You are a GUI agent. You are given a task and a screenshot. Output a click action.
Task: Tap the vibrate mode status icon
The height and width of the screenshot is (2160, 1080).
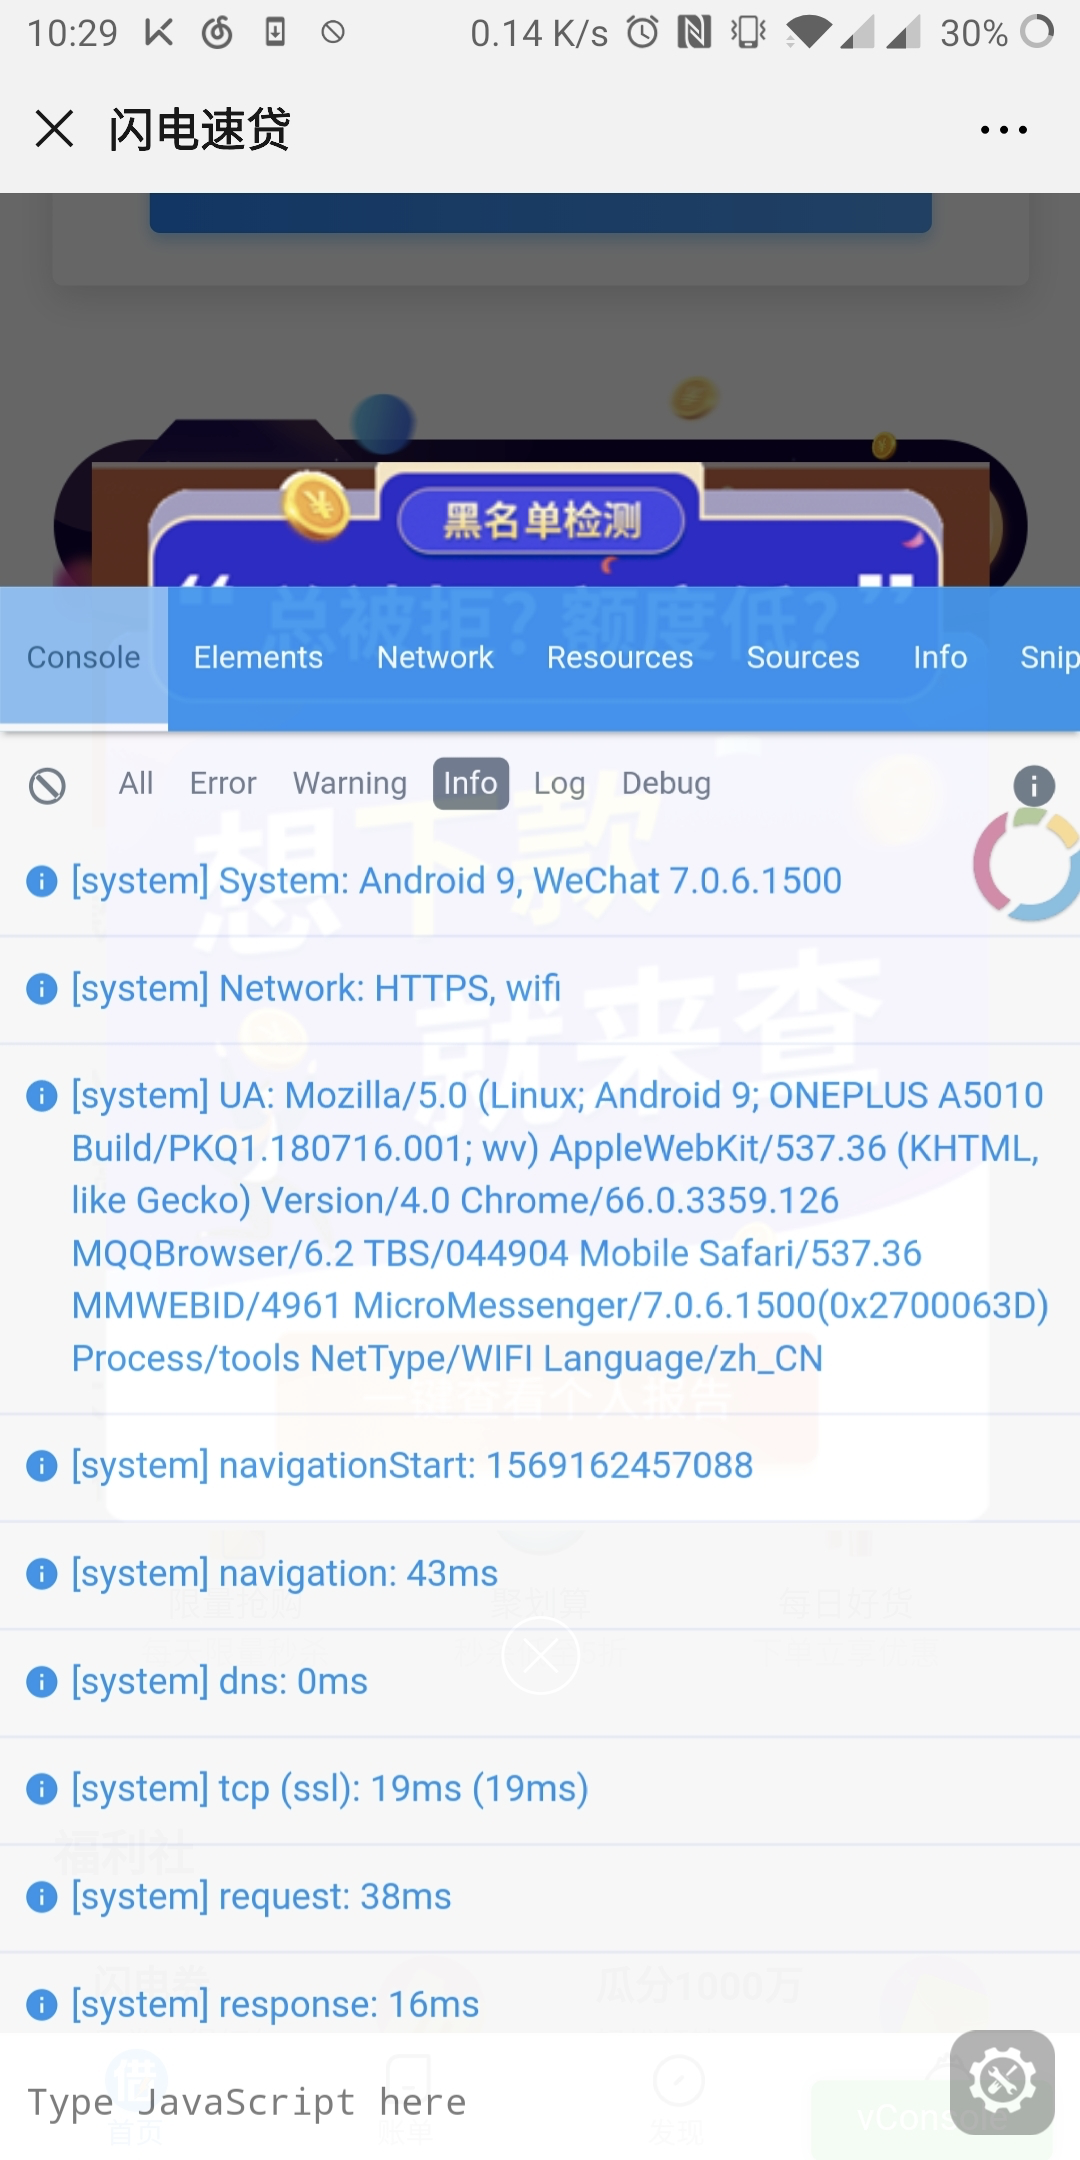(748, 33)
